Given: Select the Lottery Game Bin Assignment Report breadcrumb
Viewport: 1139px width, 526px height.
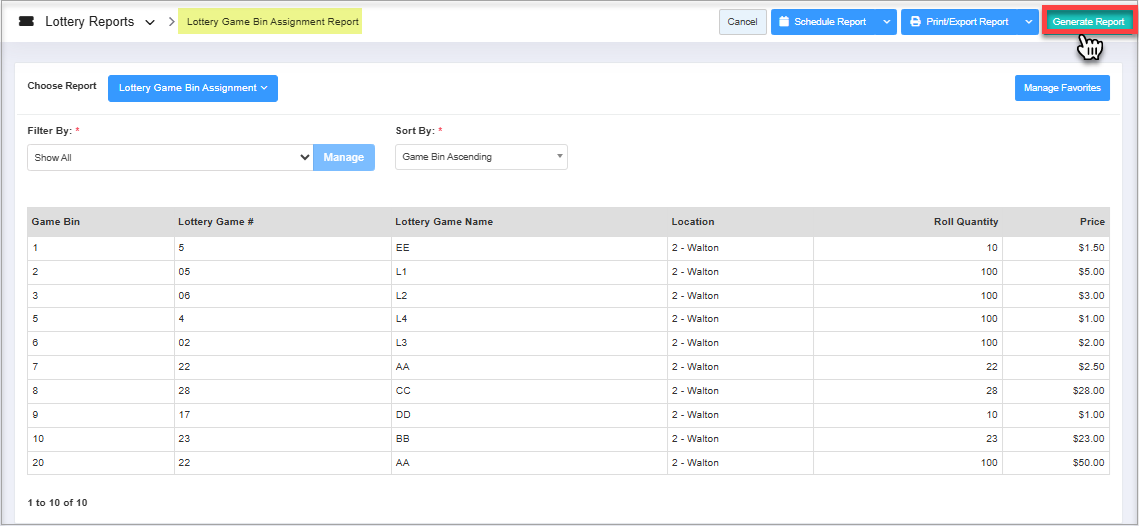Looking at the screenshot, I should [272, 22].
